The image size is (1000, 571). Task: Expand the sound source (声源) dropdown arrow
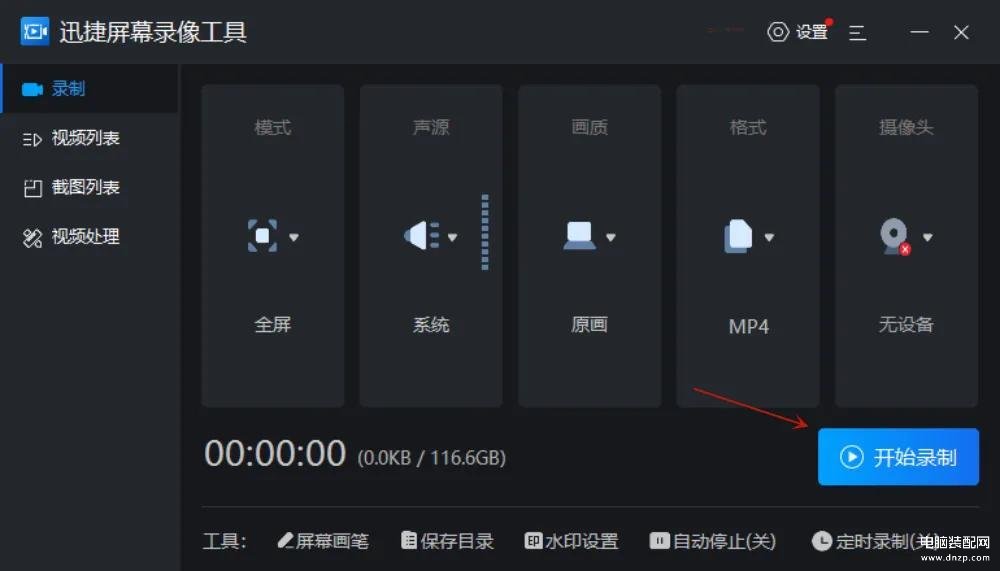(x=452, y=237)
